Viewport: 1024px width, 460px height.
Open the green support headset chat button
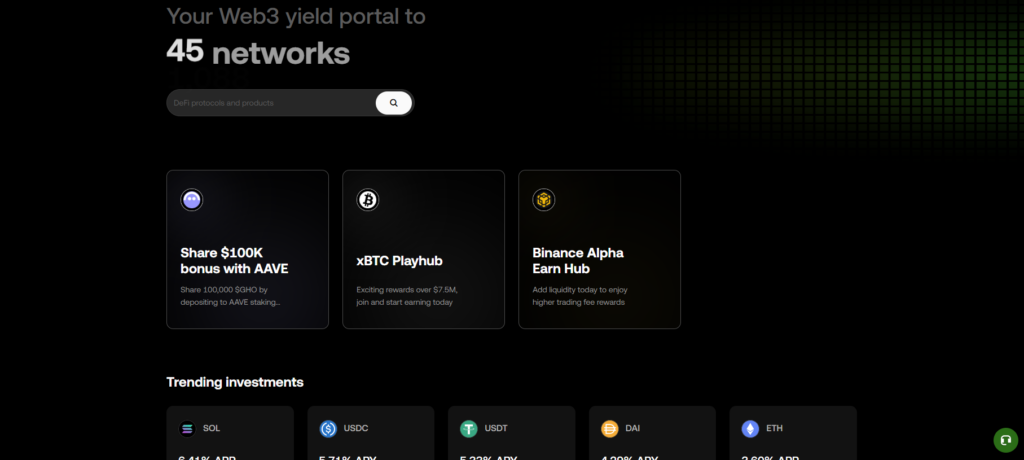tap(1005, 438)
